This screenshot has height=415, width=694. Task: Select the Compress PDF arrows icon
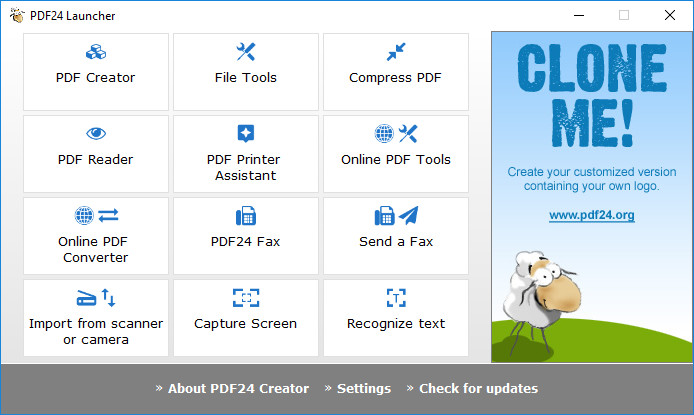pyautogui.click(x=395, y=52)
